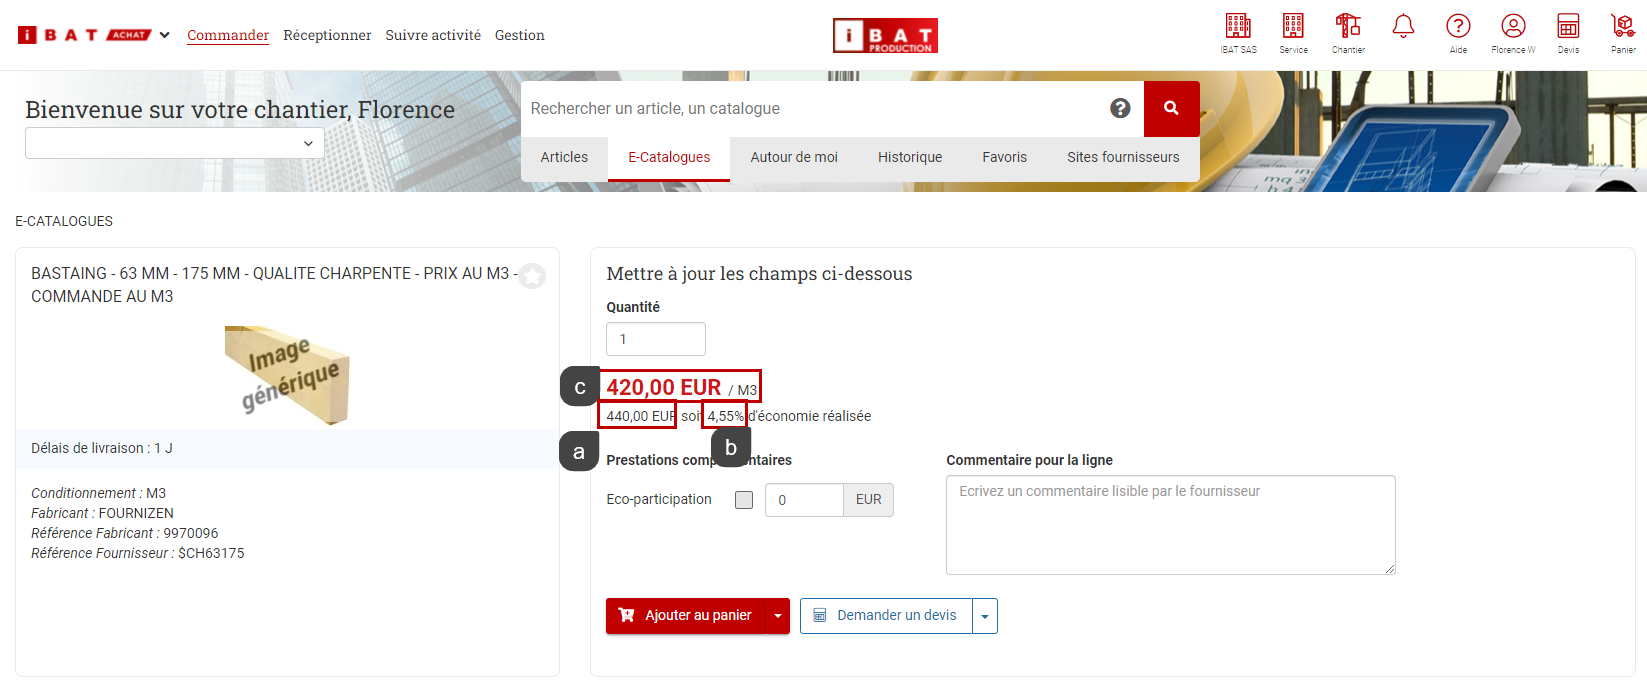This screenshot has width=1647, height=694.
Task: Expand the chantier selection dropdown
Action: [174, 143]
